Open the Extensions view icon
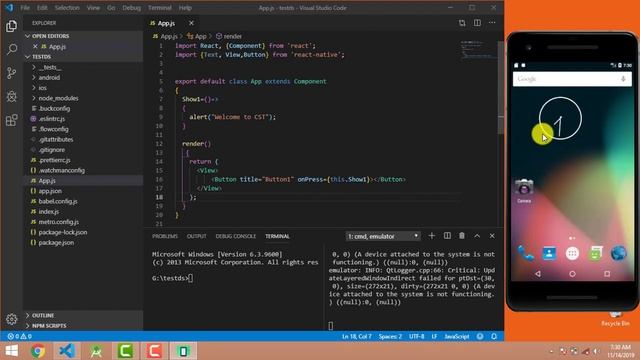The image size is (640, 360). click(x=11, y=120)
